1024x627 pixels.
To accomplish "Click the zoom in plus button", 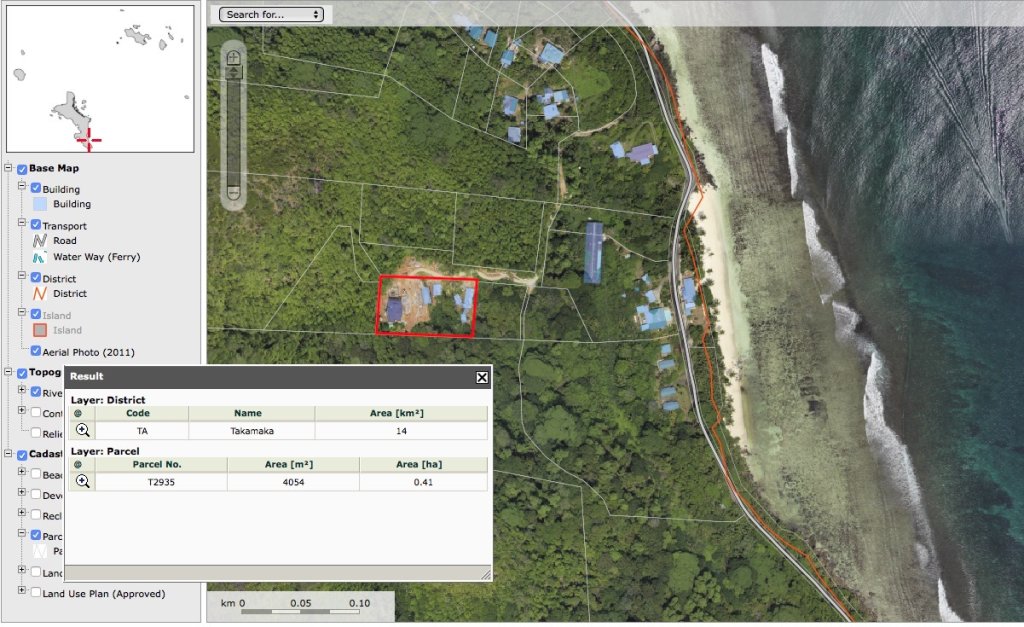I will pyautogui.click(x=233, y=58).
